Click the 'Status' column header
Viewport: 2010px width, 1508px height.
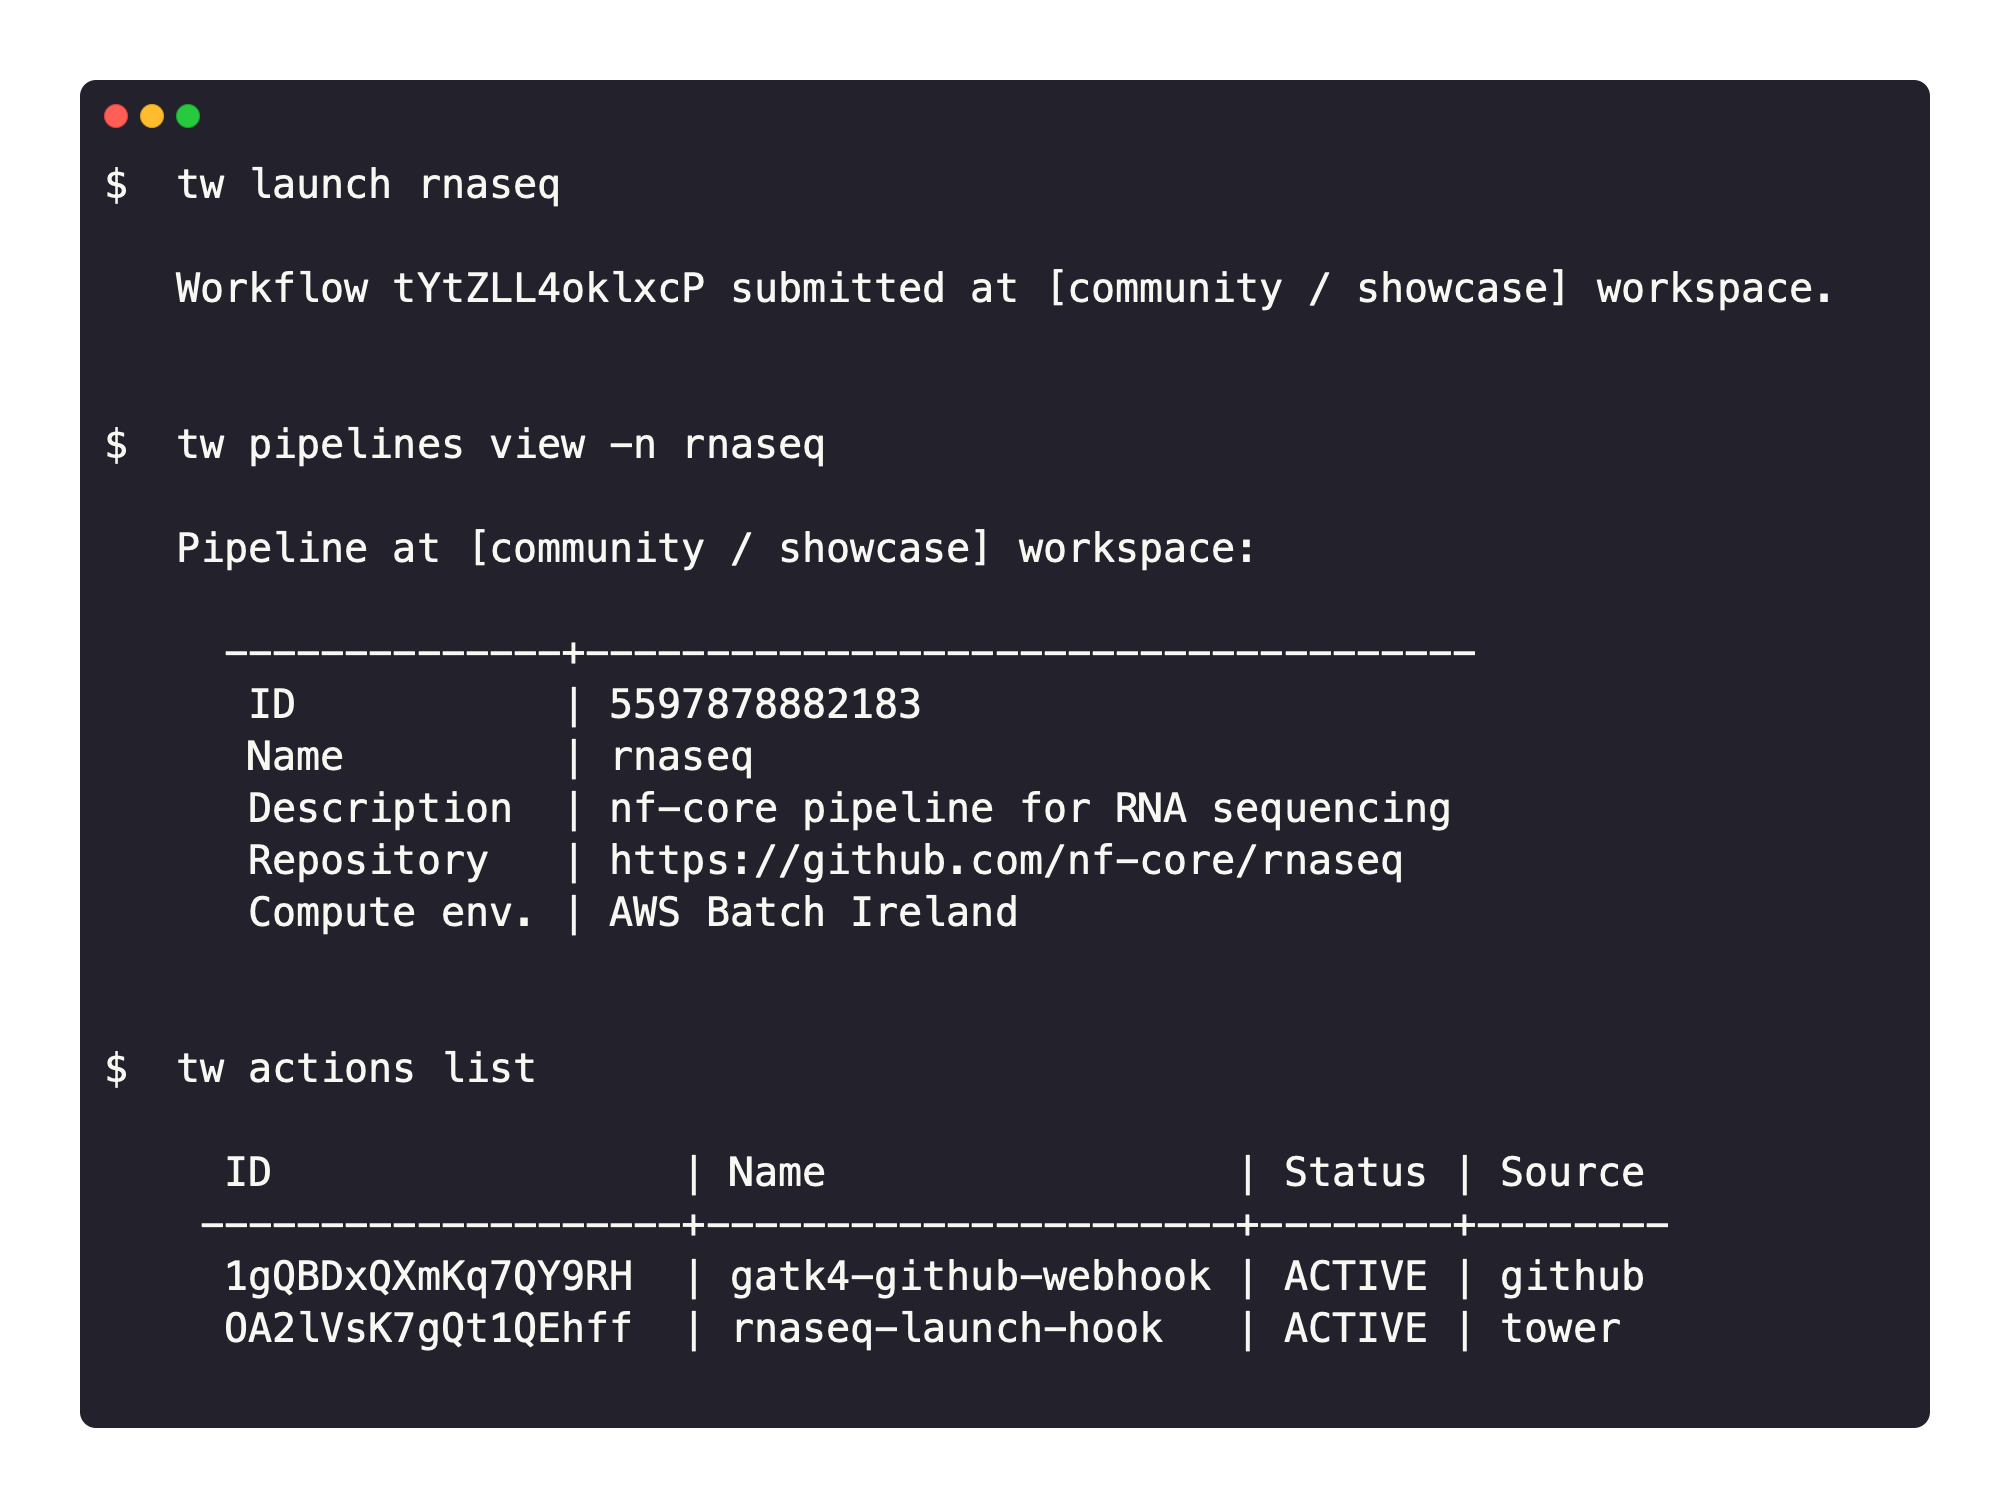pos(1355,1173)
